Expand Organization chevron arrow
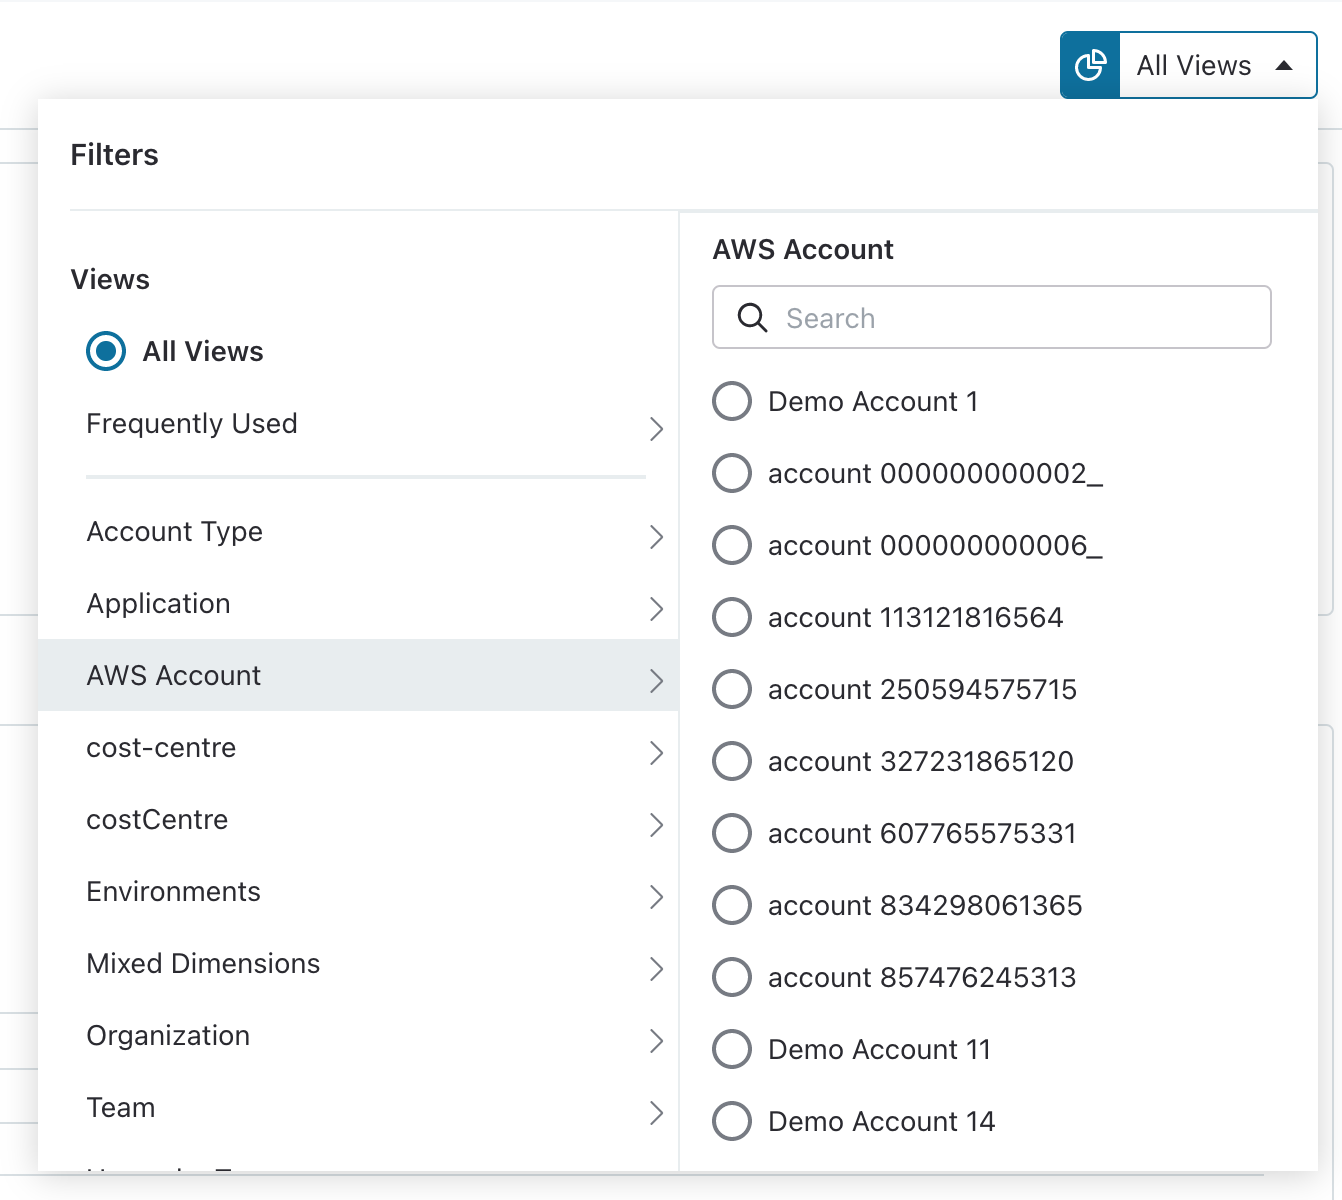This screenshot has width=1342, height=1200. (x=656, y=1041)
